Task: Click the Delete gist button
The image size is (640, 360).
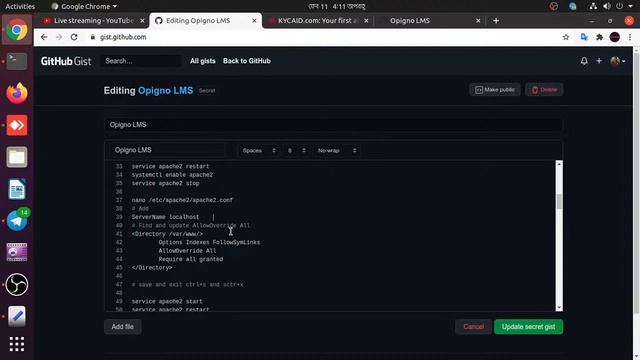Action: 544,90
